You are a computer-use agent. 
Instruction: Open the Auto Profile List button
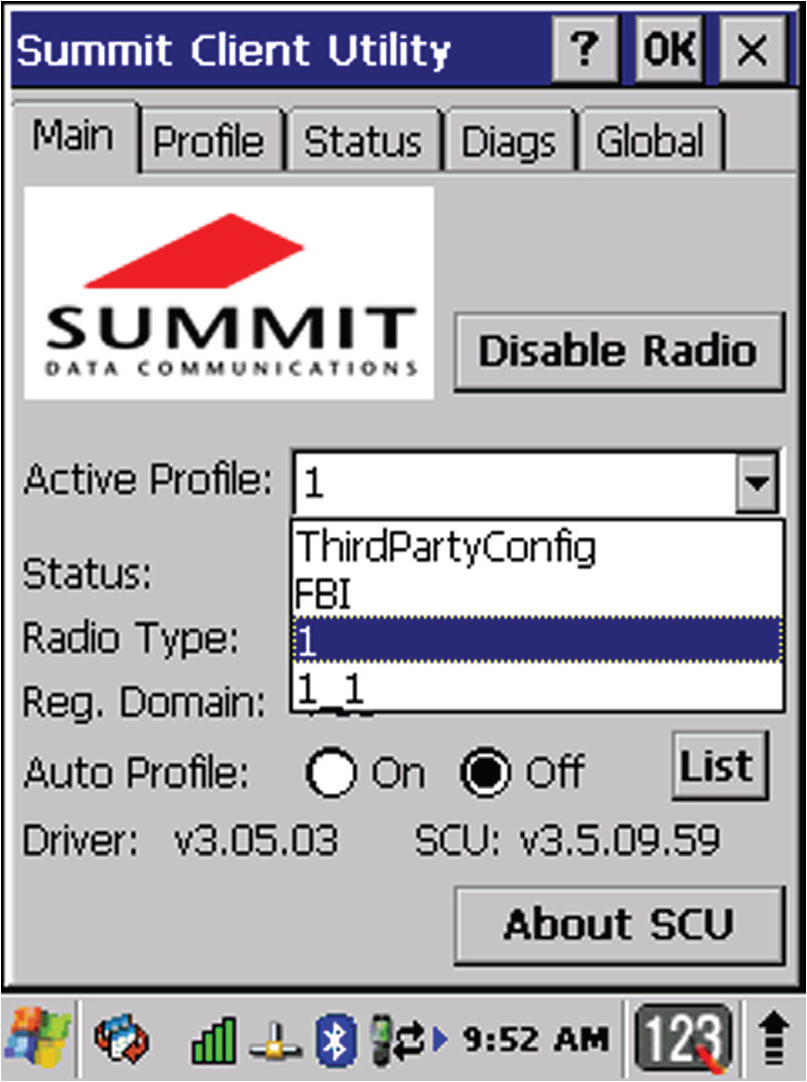coord(719,765)
